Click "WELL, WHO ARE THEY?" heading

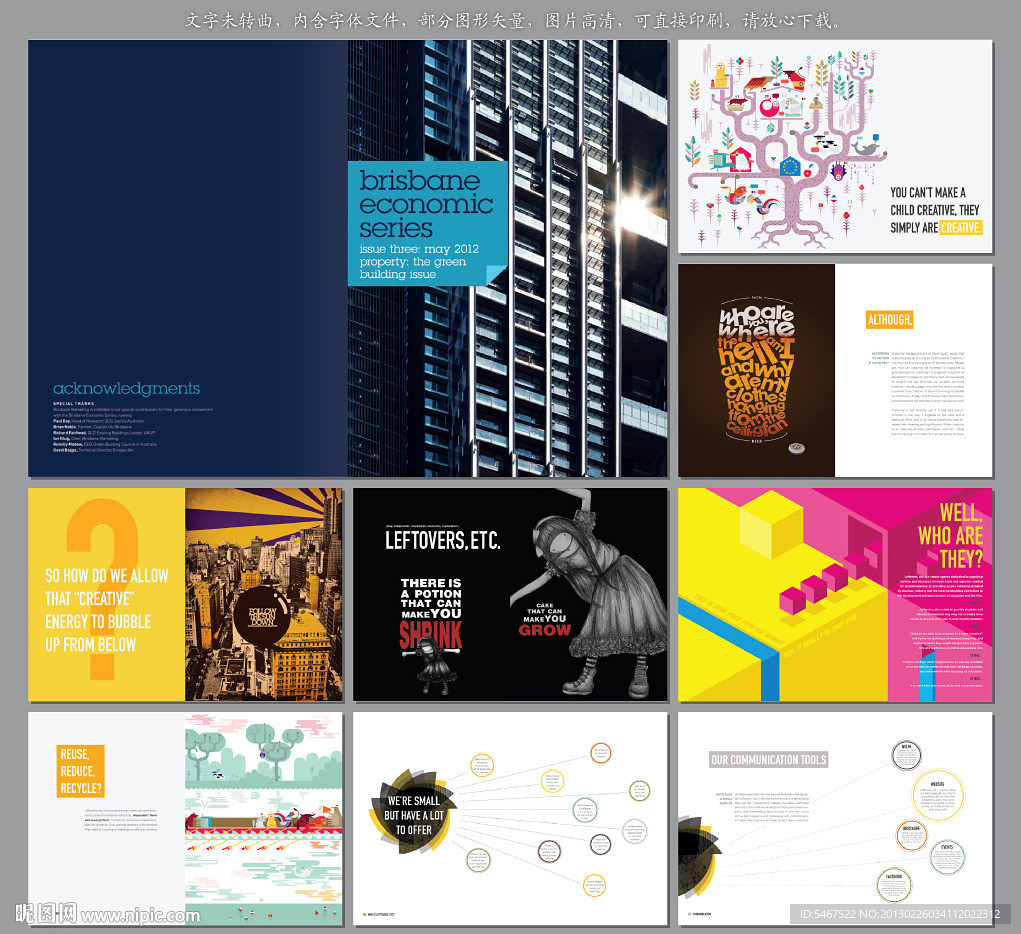[x=950, y=535]
